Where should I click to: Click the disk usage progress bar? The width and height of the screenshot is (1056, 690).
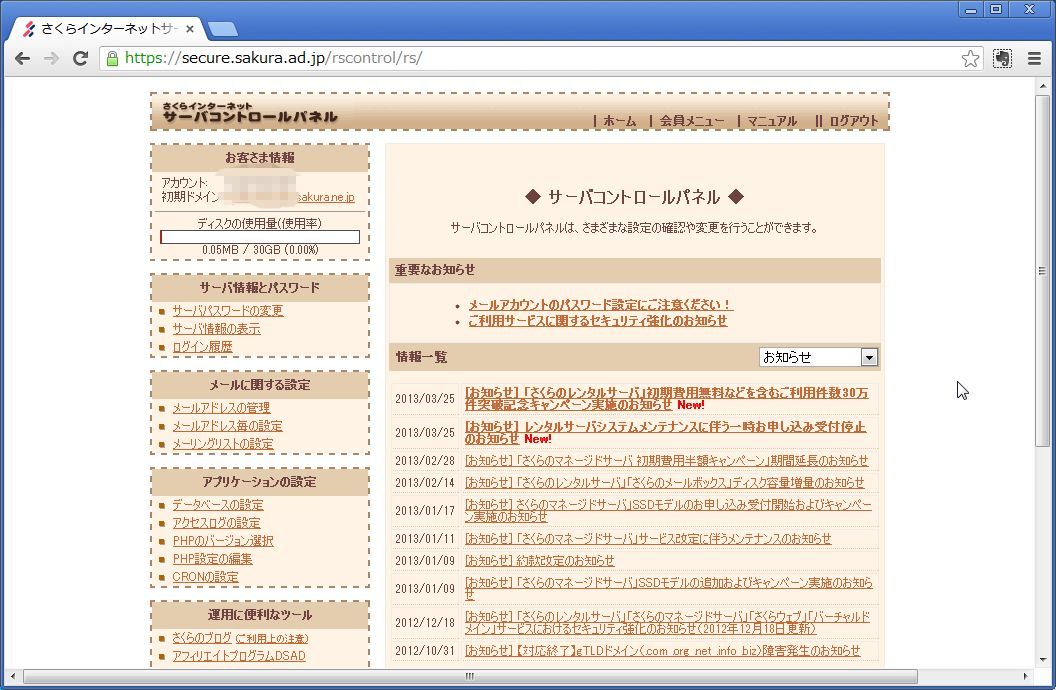[x=260, y=237]
